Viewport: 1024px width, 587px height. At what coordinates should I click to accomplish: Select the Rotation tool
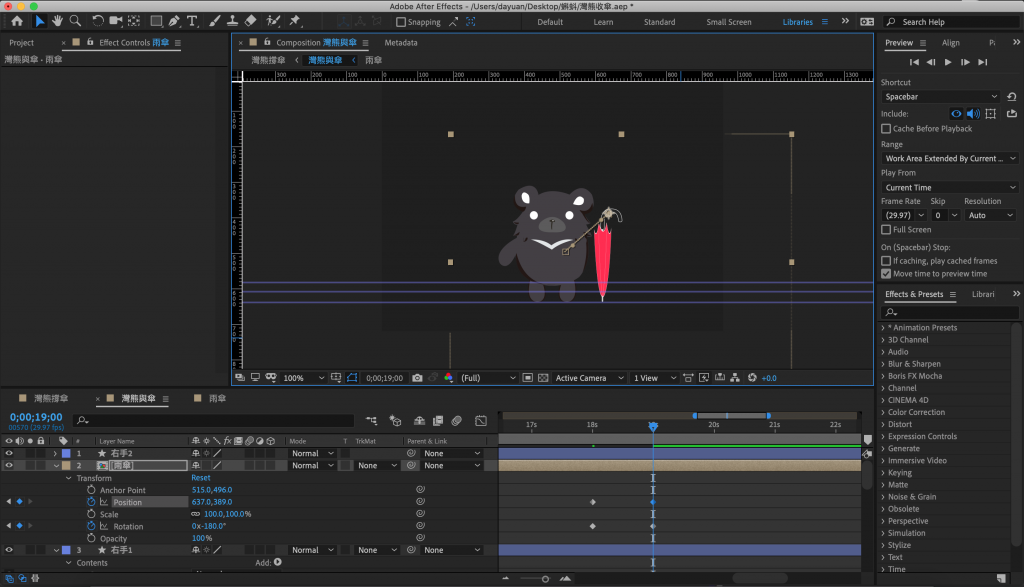(x=97, y=21)
